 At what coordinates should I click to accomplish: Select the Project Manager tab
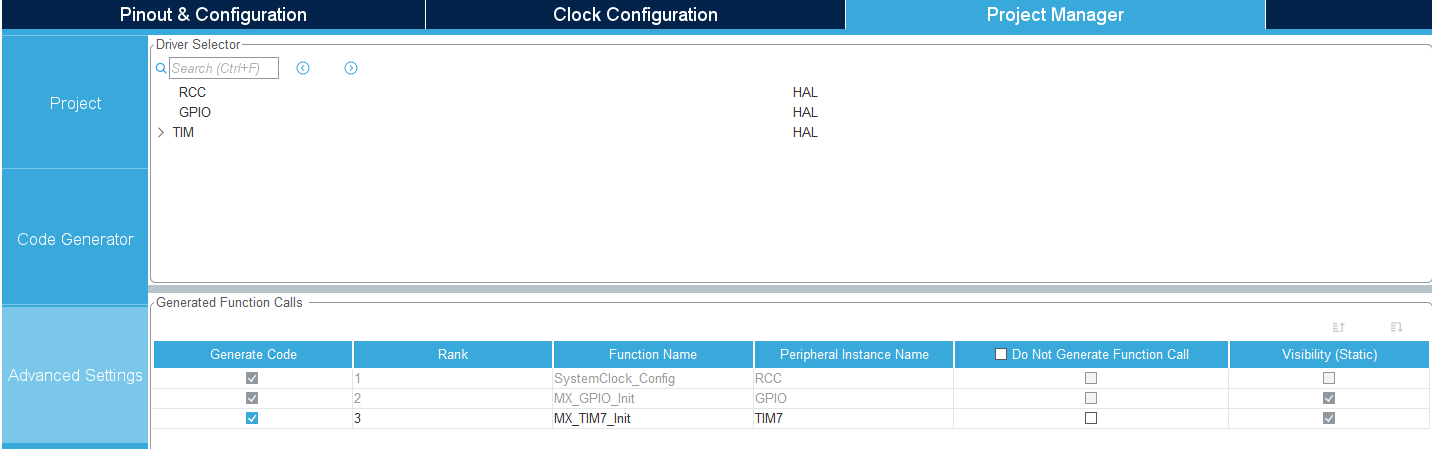1055,15
